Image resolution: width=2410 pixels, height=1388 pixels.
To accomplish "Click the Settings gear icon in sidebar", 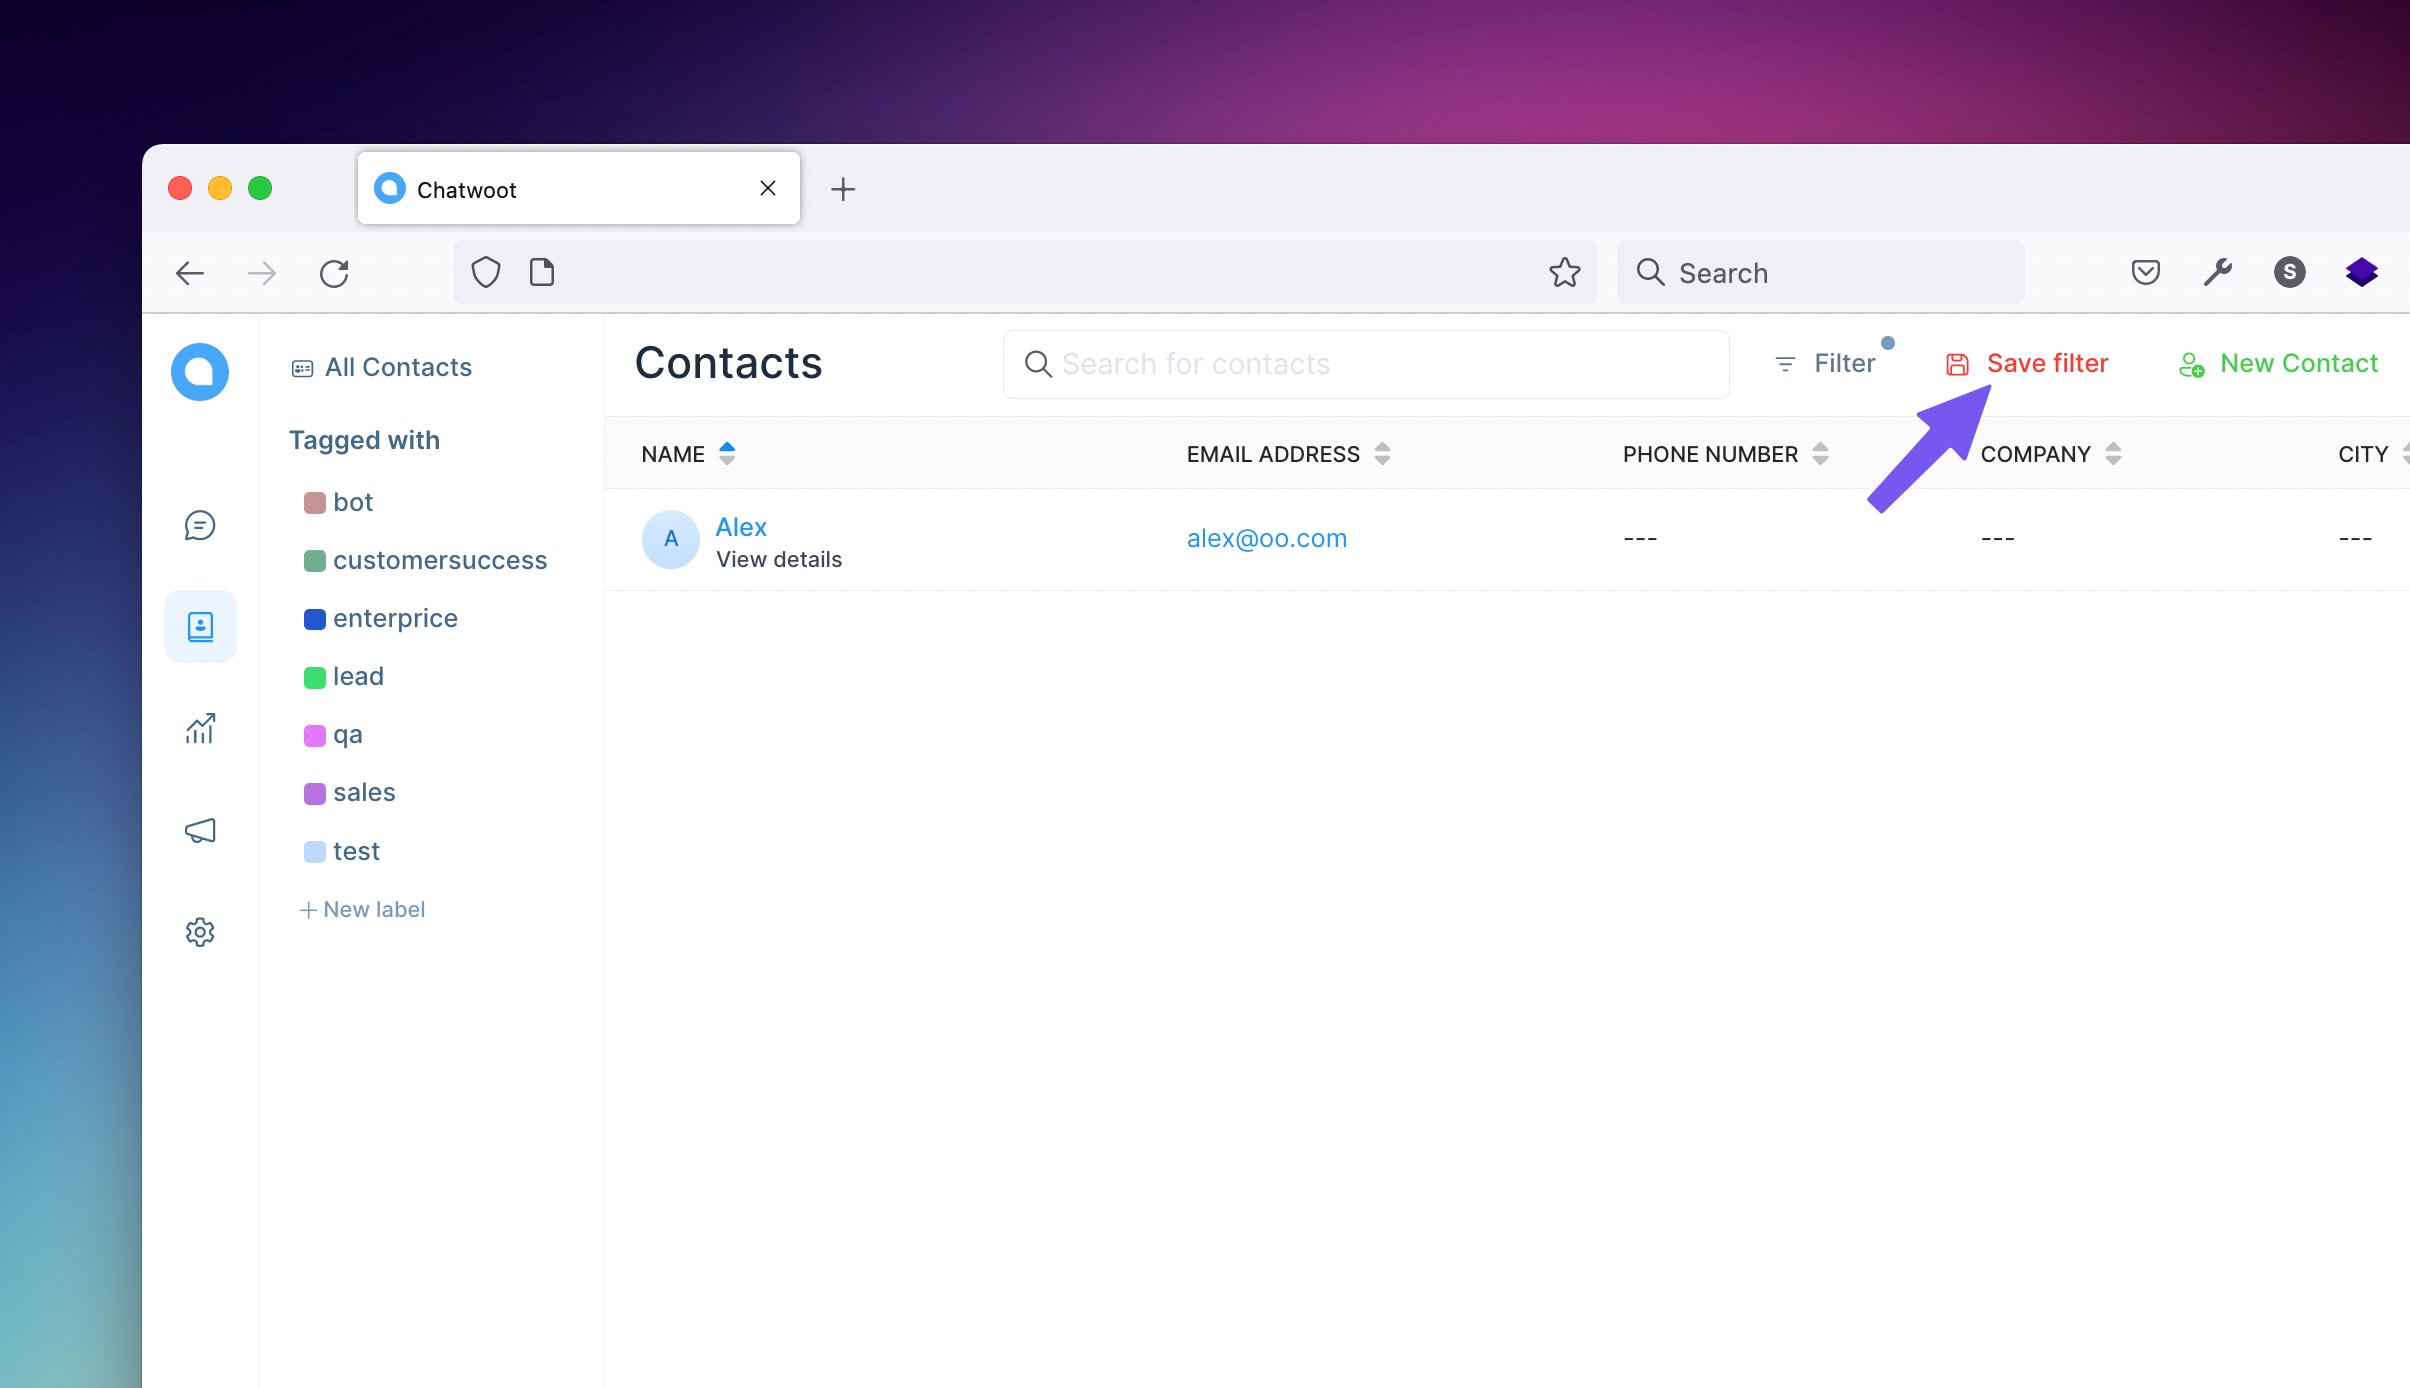I will pyautogui.click(x=199, y=931).
